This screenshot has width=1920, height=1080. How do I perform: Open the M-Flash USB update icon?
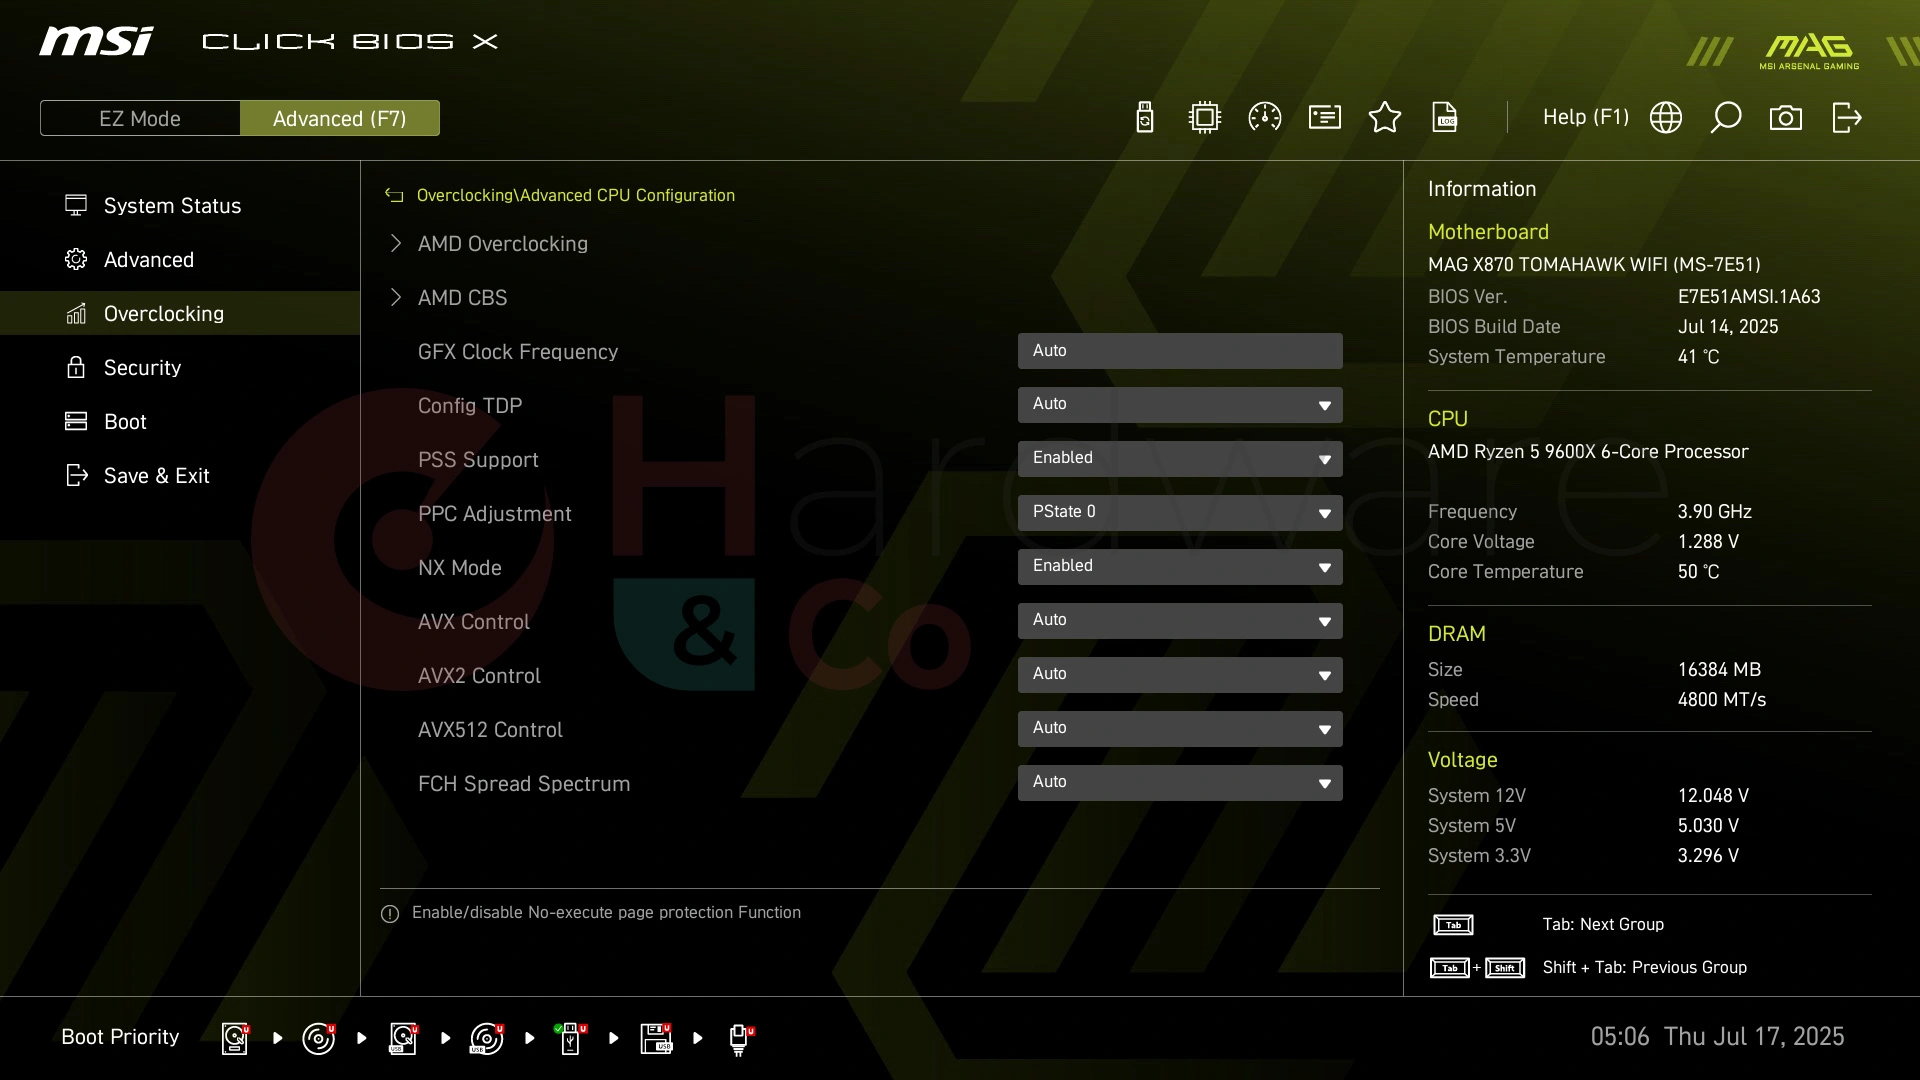[1145, 118]
